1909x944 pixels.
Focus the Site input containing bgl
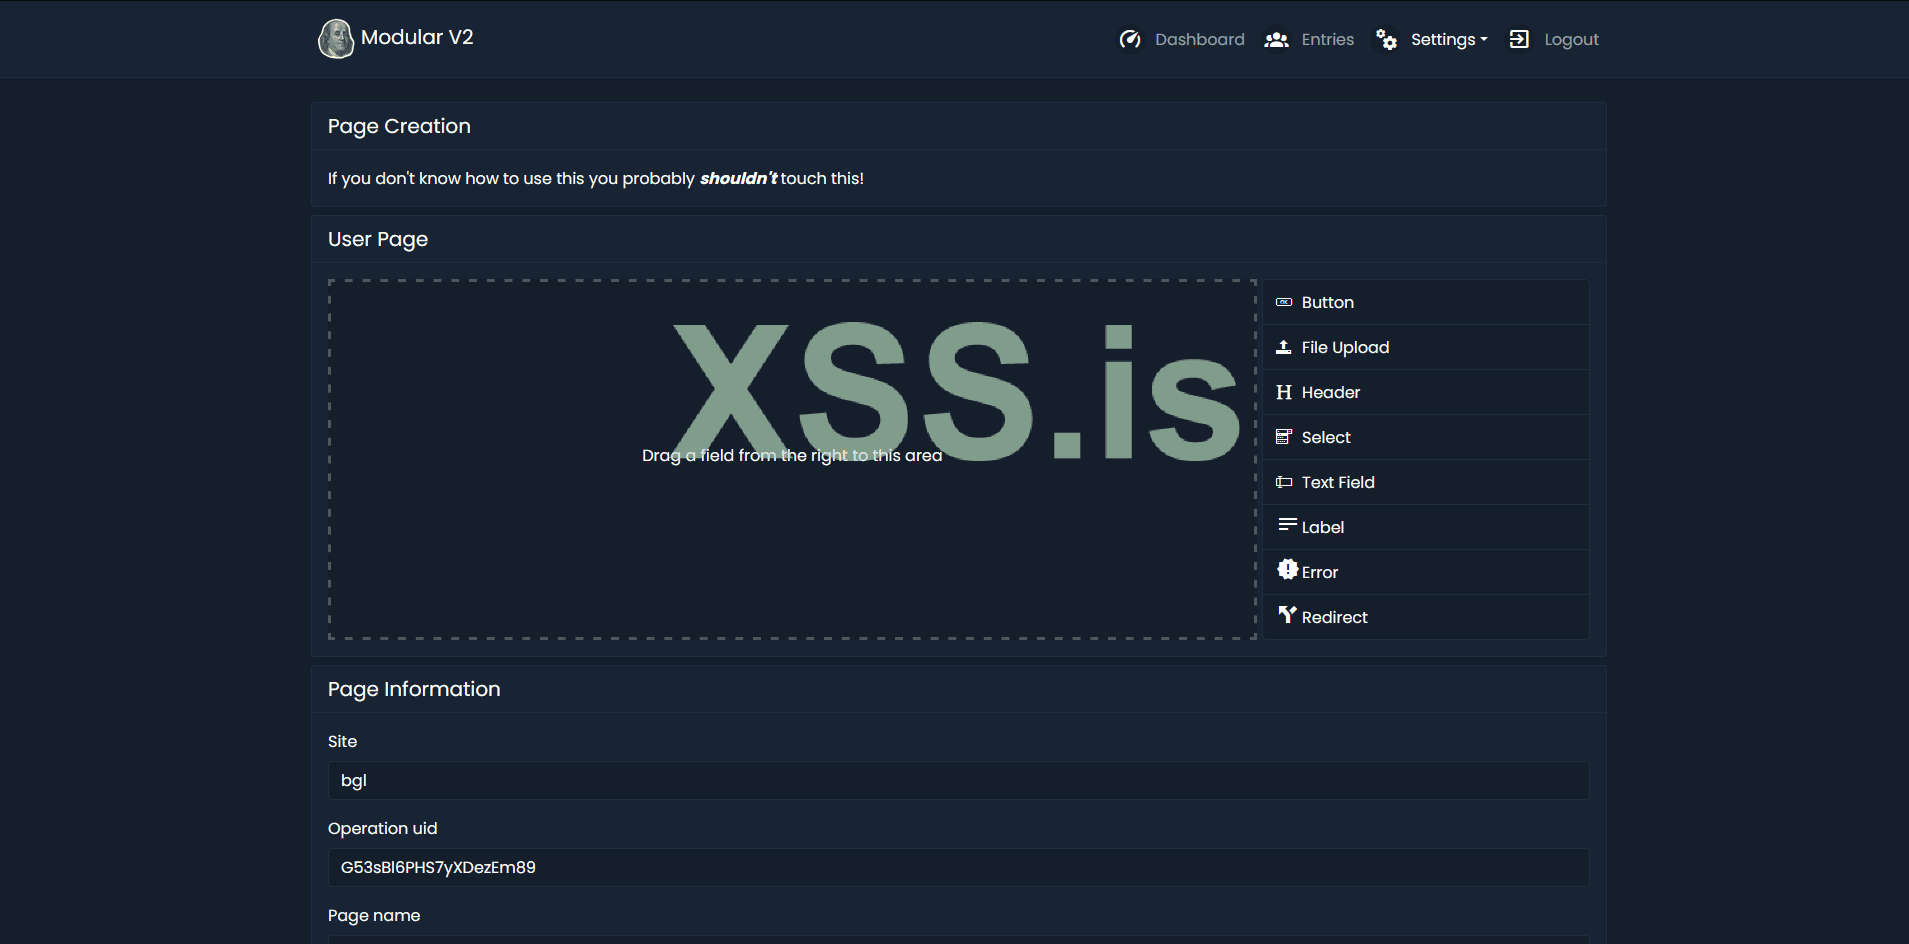click(x=958, y=781)
